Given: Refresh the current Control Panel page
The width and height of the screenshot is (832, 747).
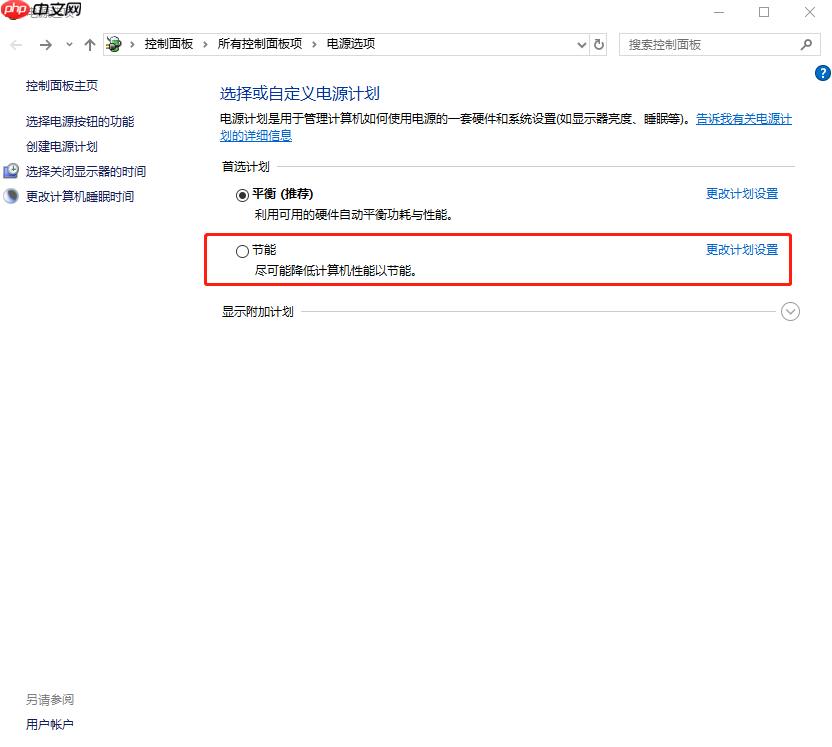Looking at the screenshot, I should (599, 44).
